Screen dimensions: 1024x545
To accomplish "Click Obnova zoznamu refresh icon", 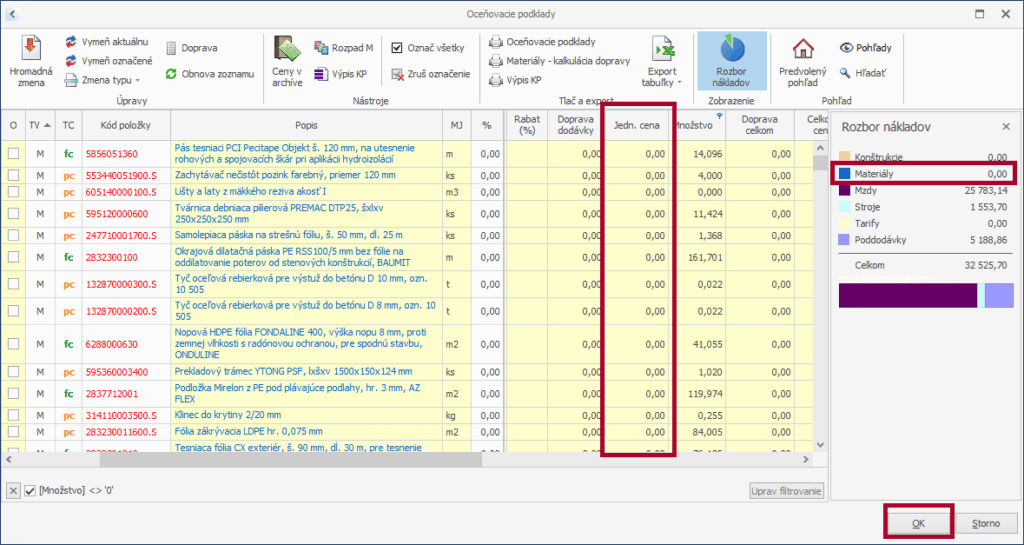I will pos(171,74).
